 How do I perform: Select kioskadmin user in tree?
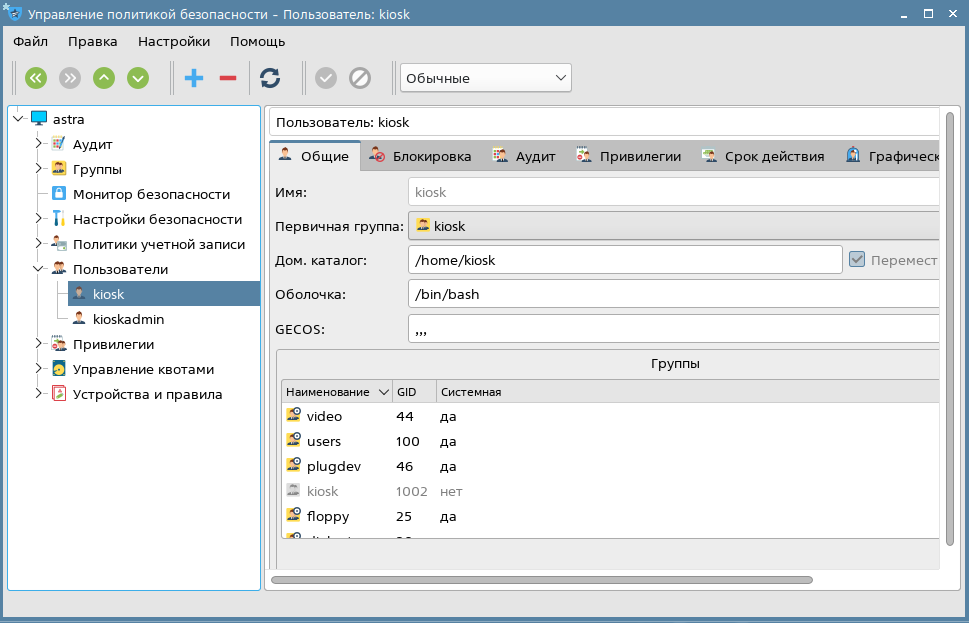pos(129,320)
